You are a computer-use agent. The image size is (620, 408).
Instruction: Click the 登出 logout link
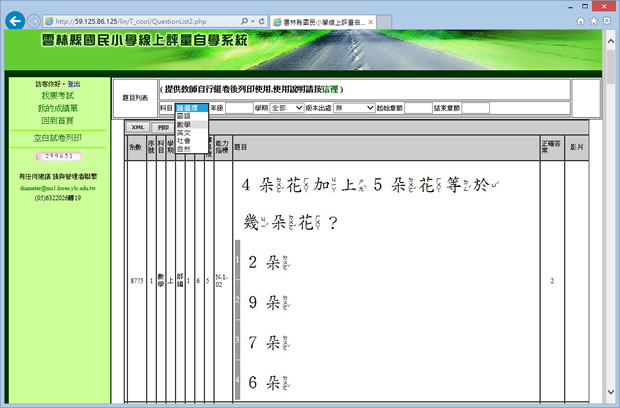click(x=75, y=84)
